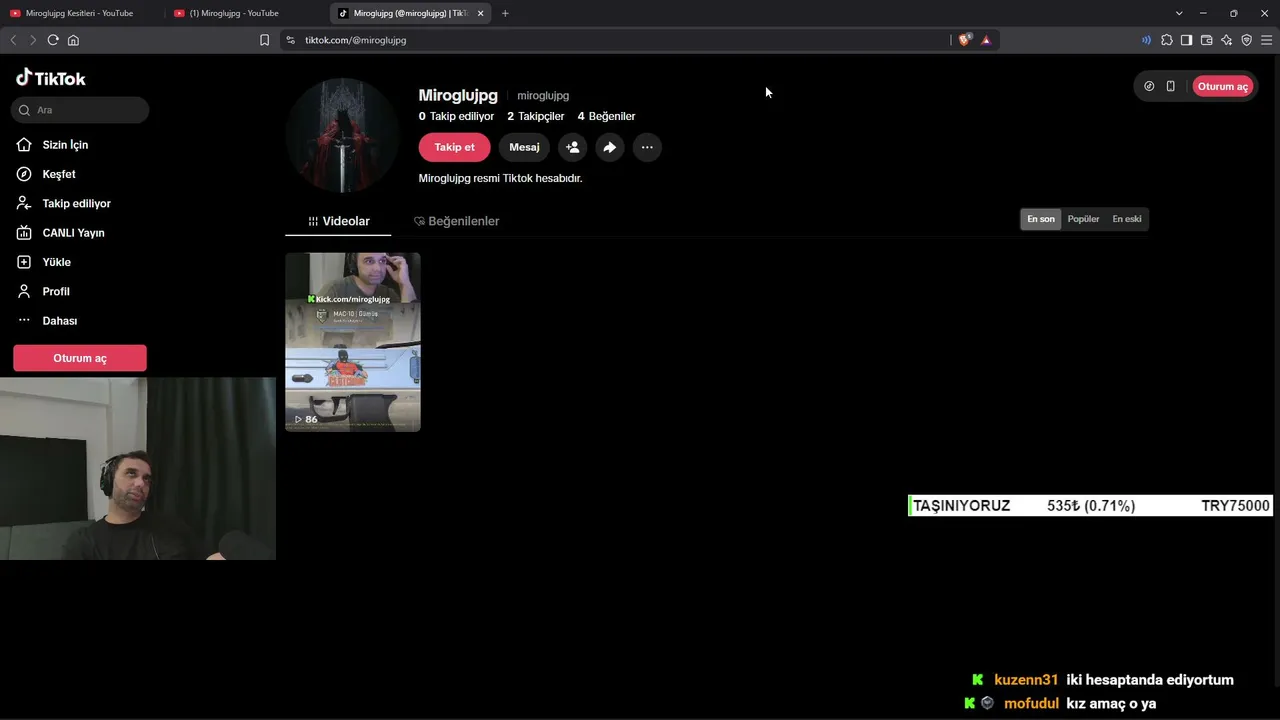Open the Brave Rewards triangle icon
Viewport: 1280px width, 720px height.
(986, 40)
